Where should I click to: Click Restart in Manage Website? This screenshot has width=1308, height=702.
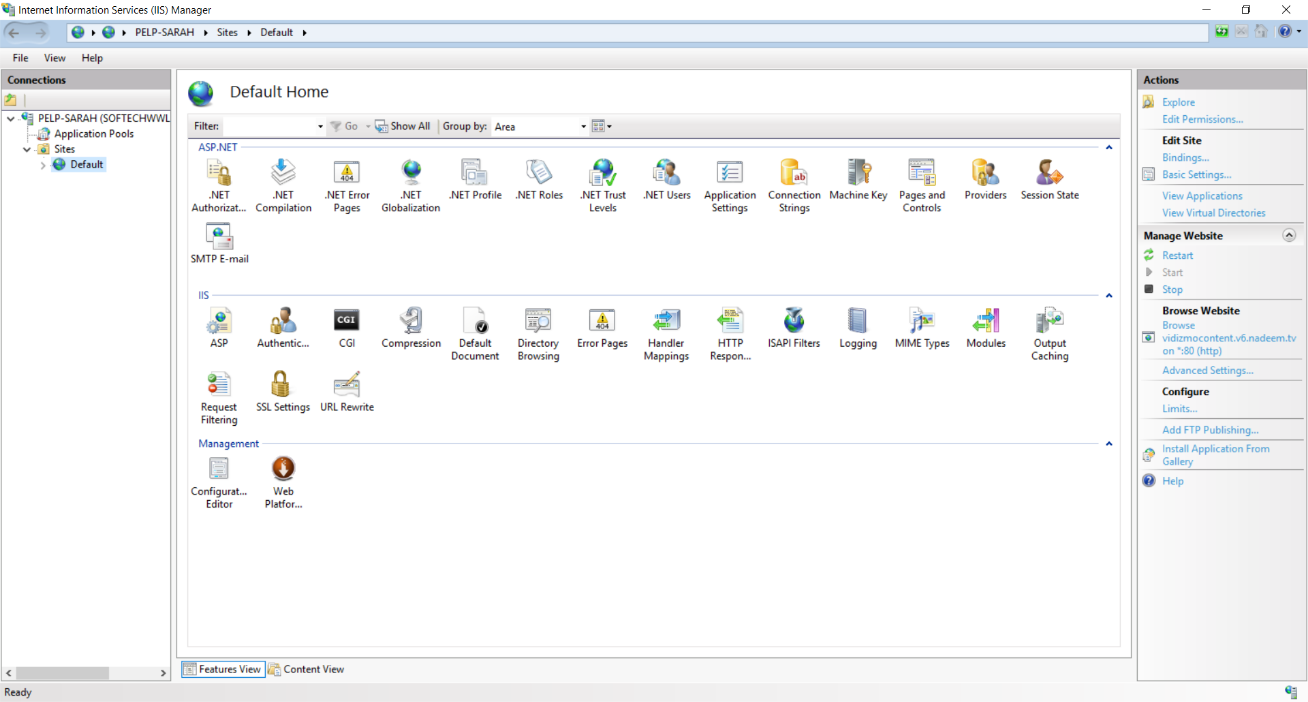[1177, 255]
